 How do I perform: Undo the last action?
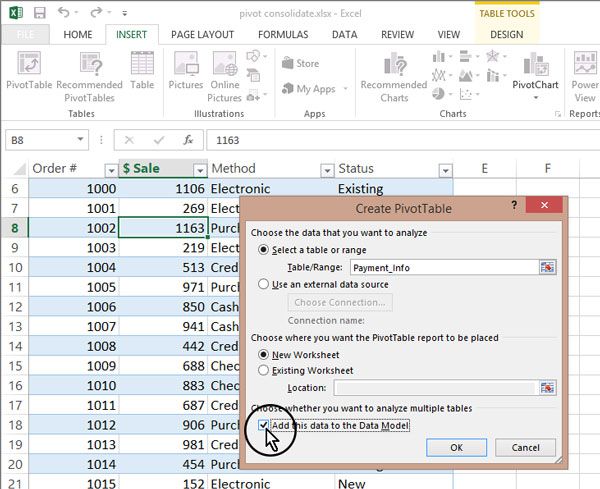click(63, 13)
